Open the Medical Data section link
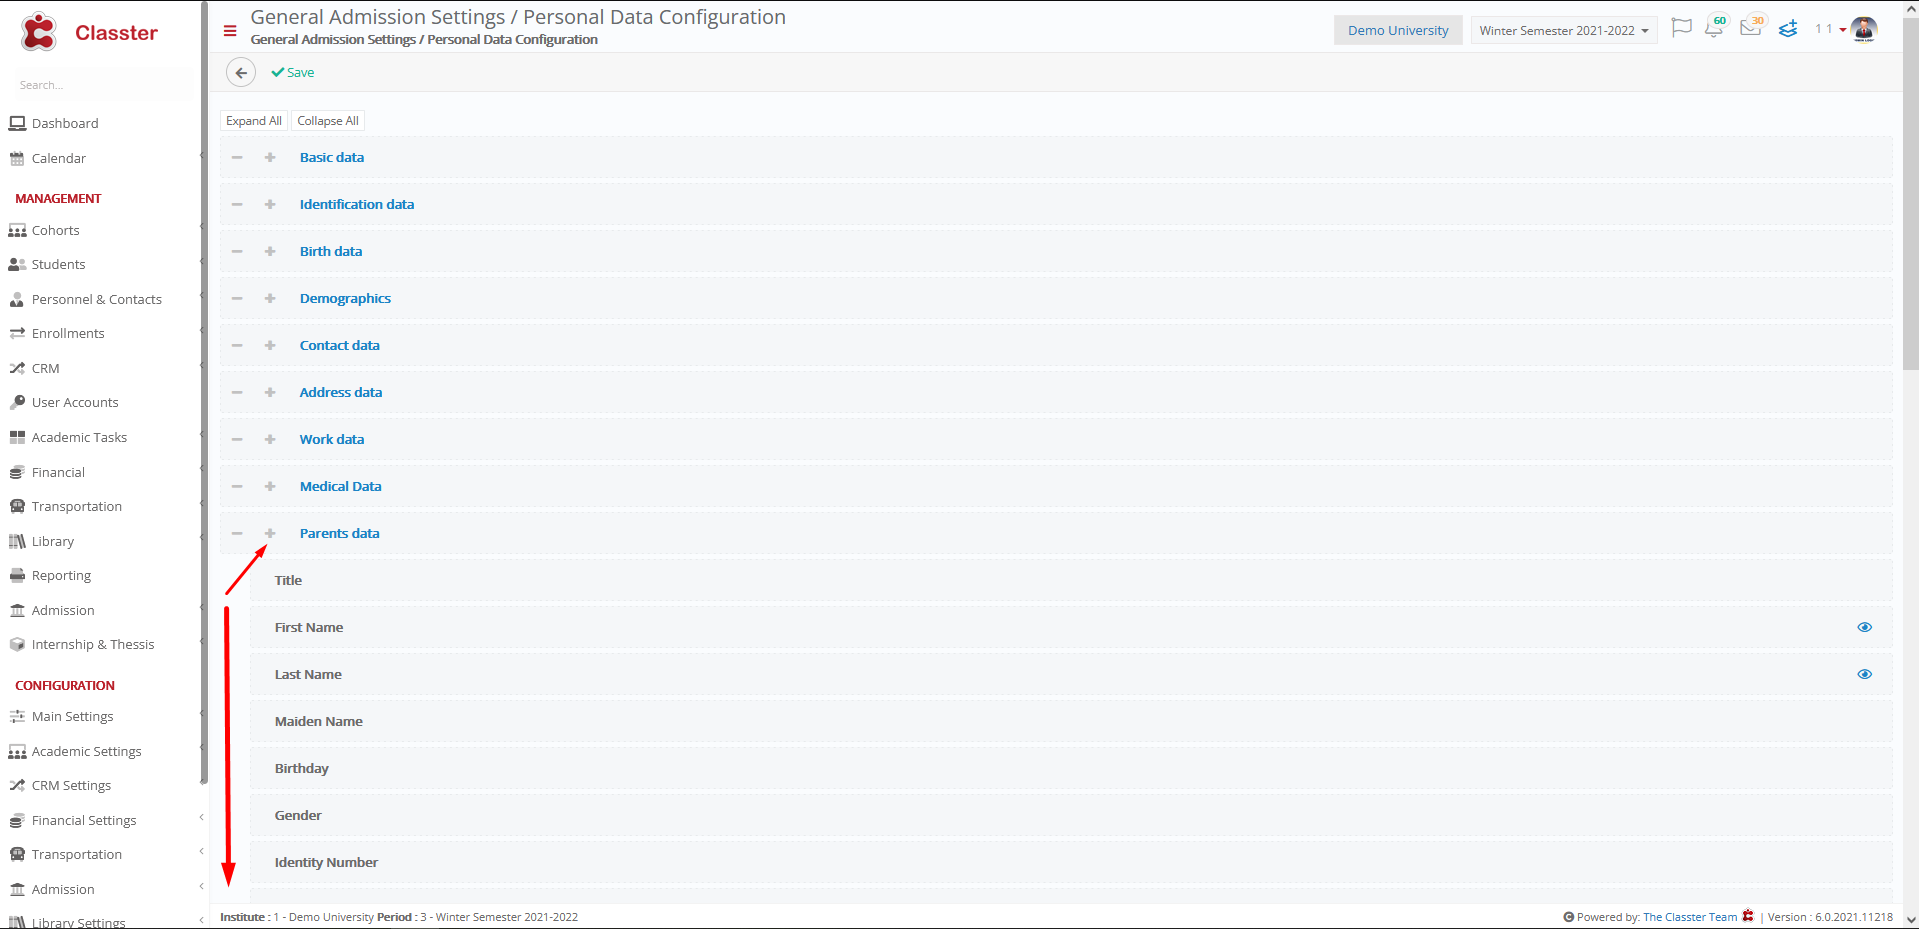 click(340, 486)
